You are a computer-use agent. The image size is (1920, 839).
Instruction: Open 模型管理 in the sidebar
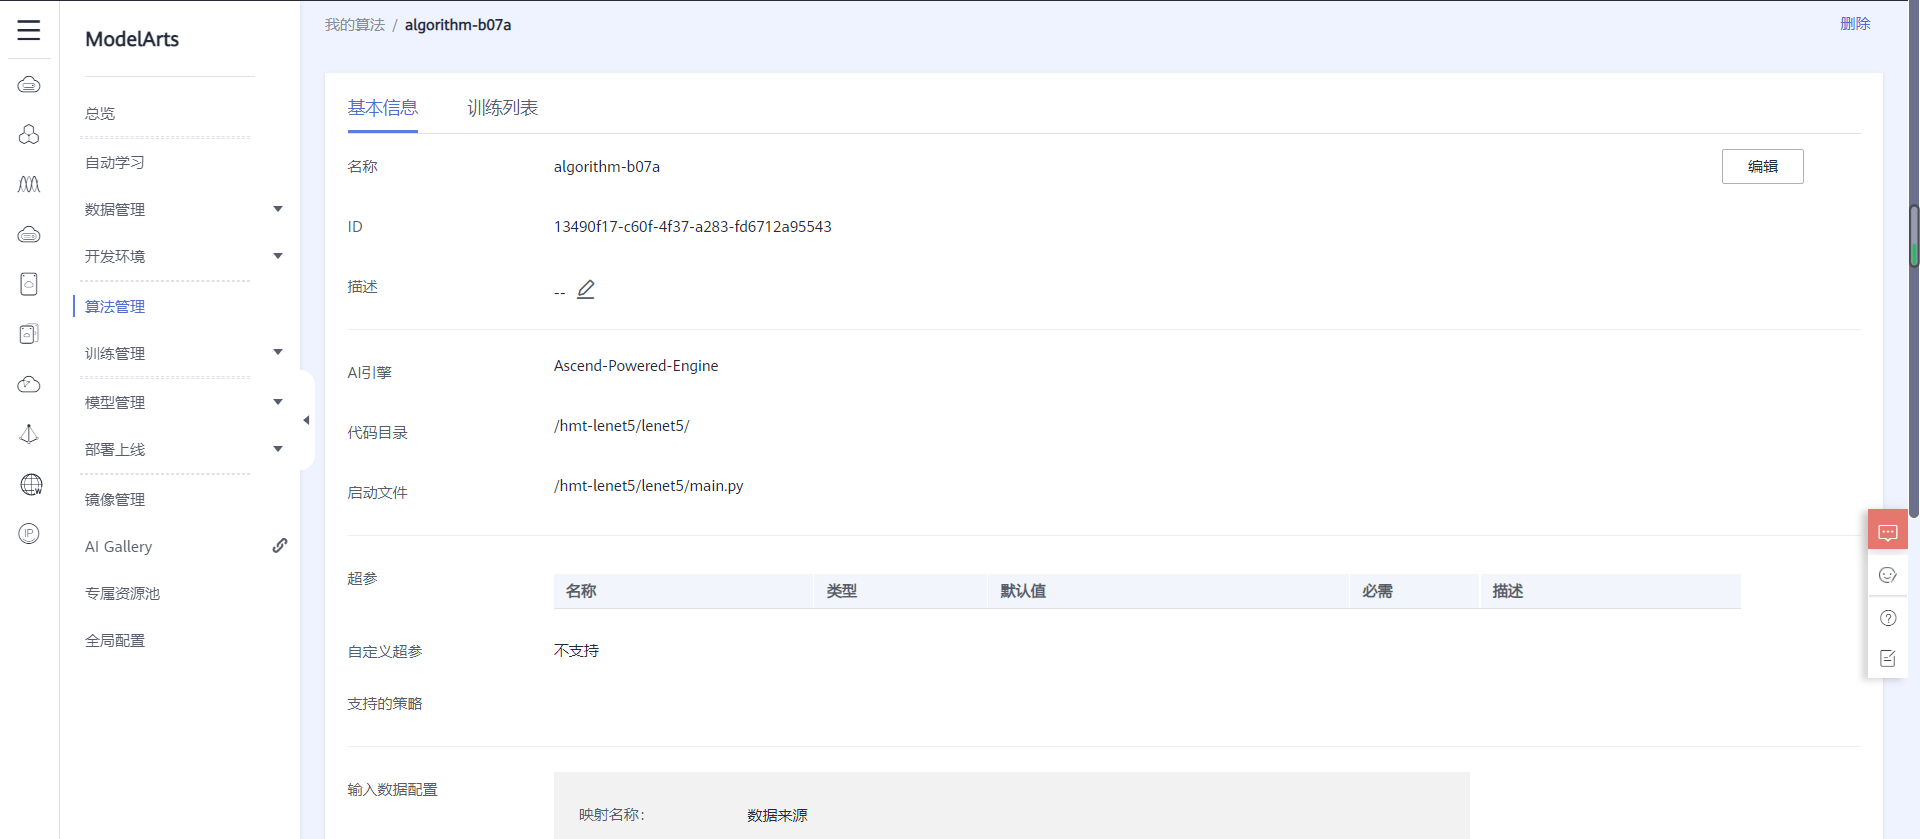pyautogui.click(x=115, y=402)
